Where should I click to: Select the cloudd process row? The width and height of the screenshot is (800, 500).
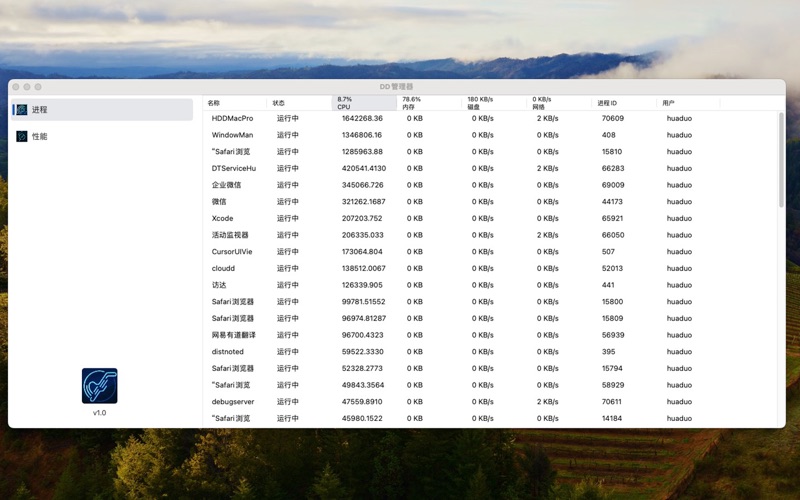pos(491,268)
